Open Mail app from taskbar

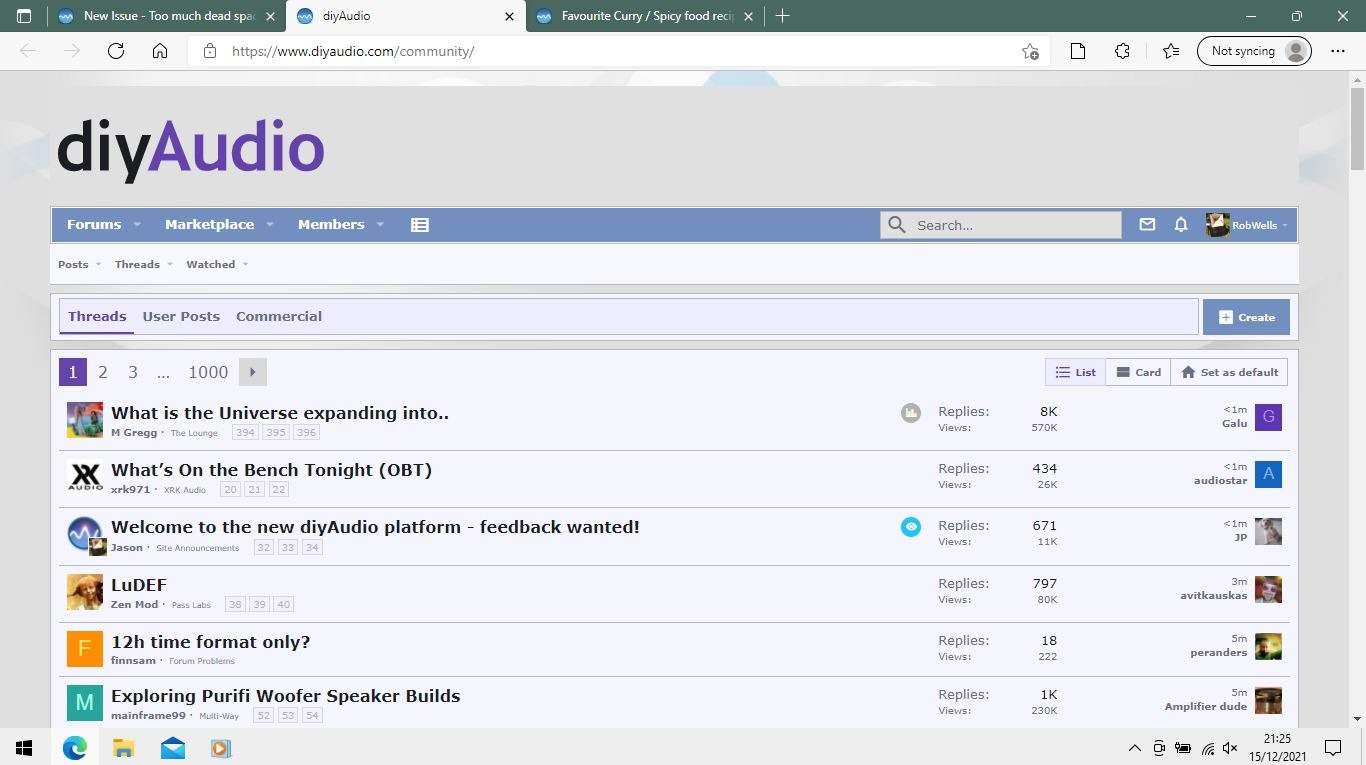coord(172,747)
